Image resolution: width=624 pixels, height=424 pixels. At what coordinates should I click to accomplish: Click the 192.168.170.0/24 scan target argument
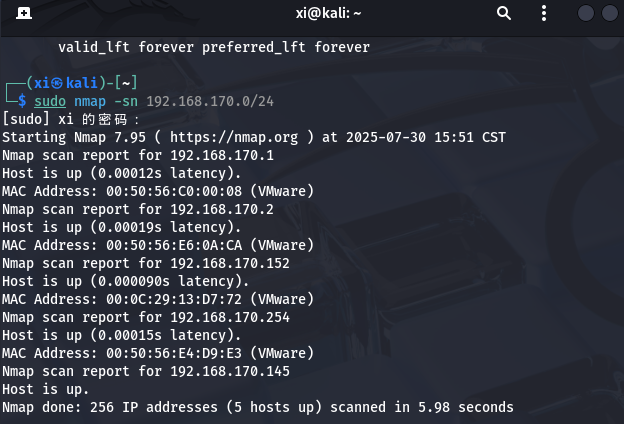pyautogui.click(x=210, y=102)
